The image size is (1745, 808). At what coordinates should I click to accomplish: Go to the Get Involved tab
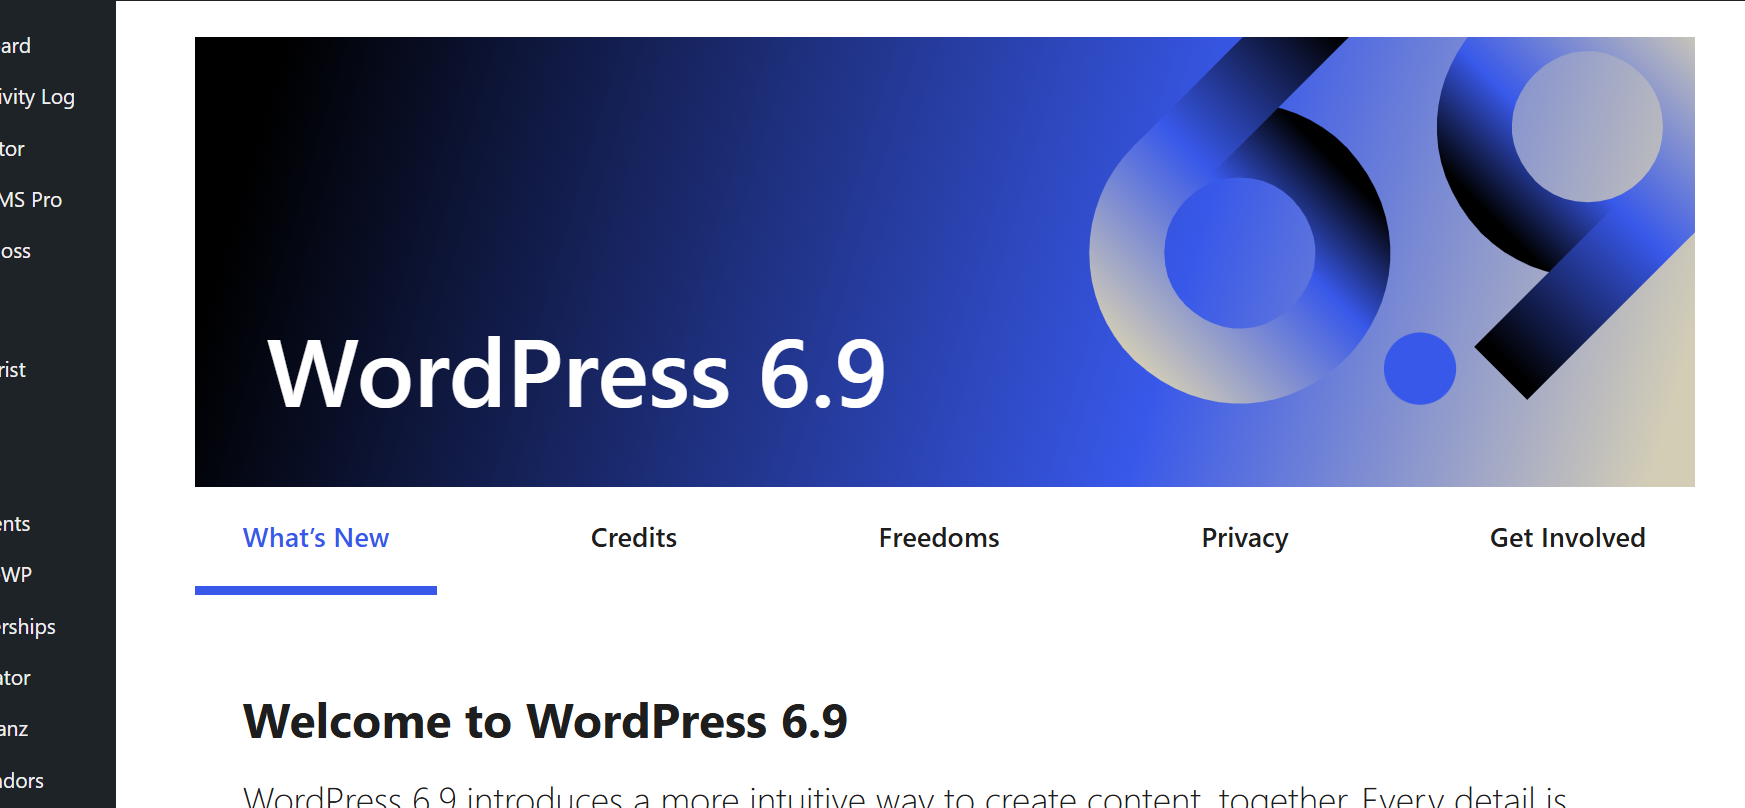(x=1567, y=540)
